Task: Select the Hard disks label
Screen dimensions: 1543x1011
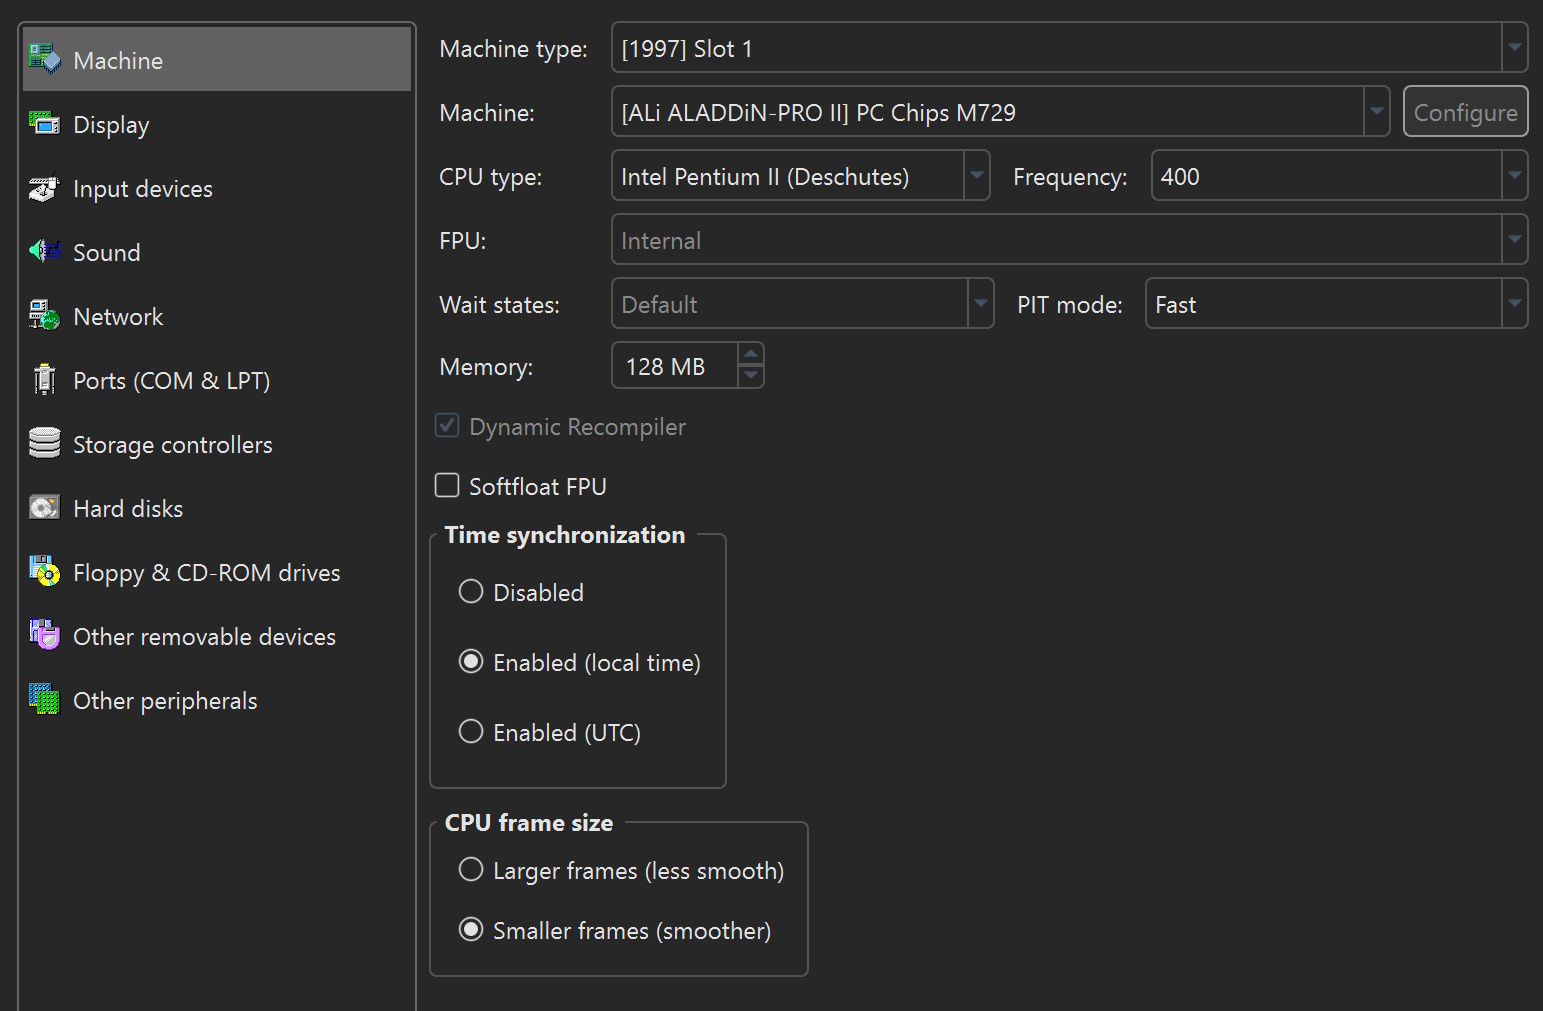Action: (x=128, y=509)
